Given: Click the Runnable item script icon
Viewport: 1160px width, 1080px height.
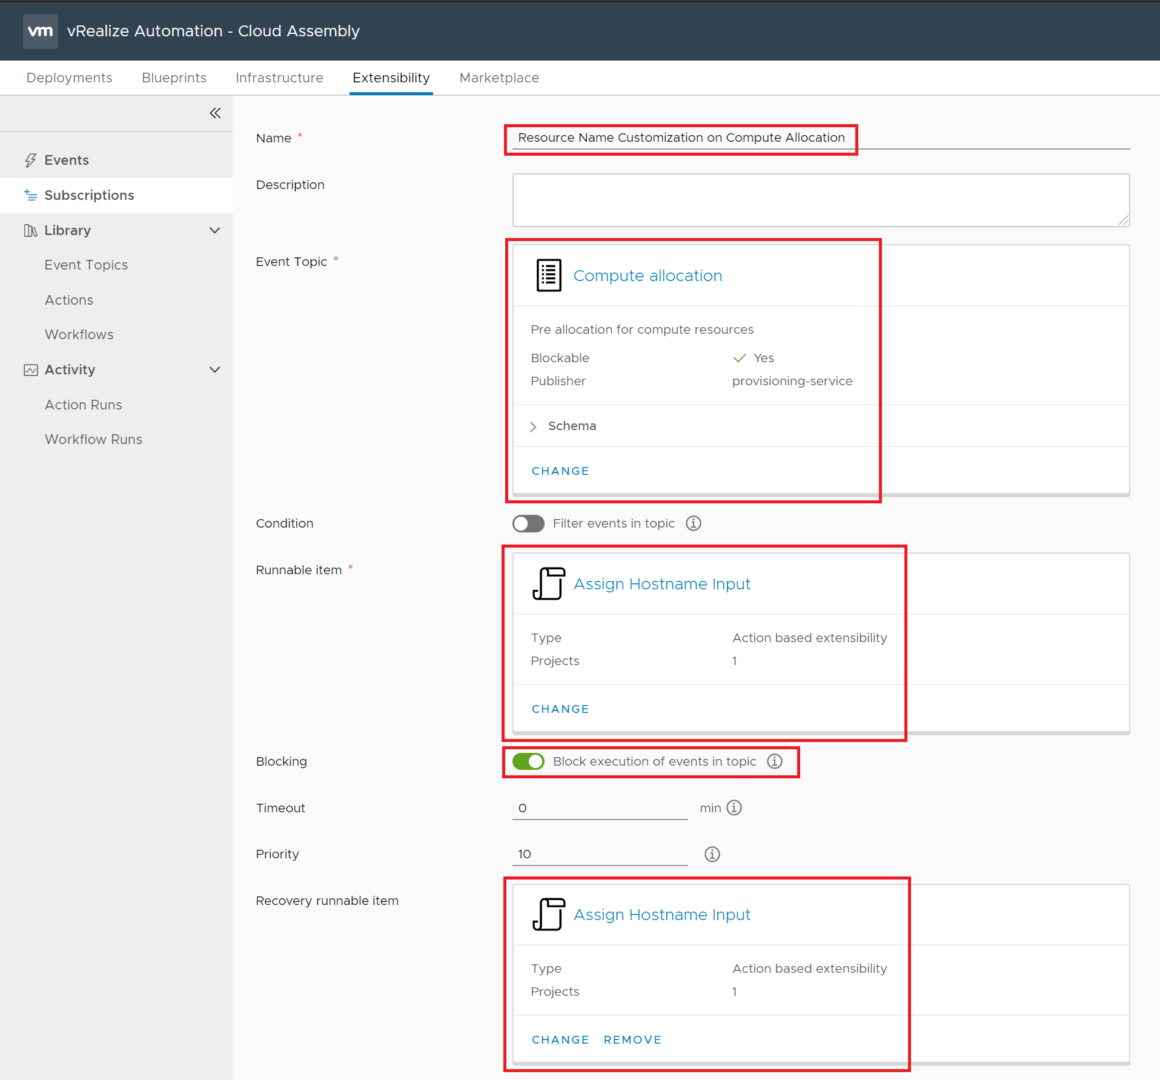Looking at the screenshot, I should coord(548,584).
